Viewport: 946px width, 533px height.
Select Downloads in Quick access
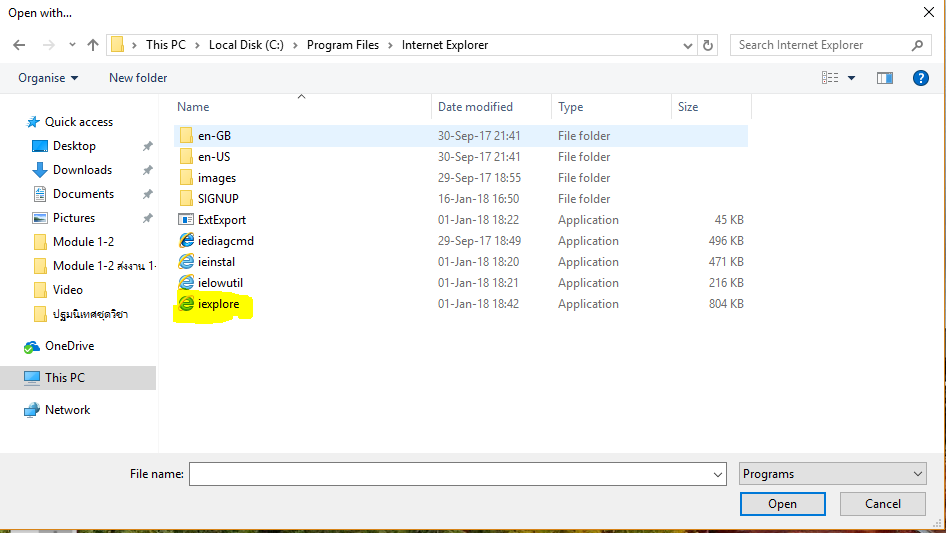(82, 170)
